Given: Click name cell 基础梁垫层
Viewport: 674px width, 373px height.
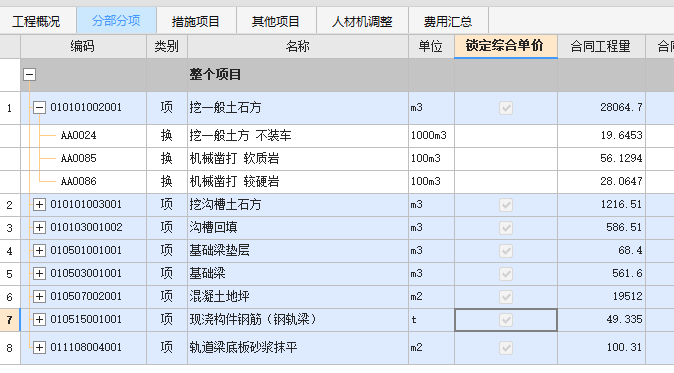Looking at the screenshot, I should pyautogui.click(x=297, y=251).
